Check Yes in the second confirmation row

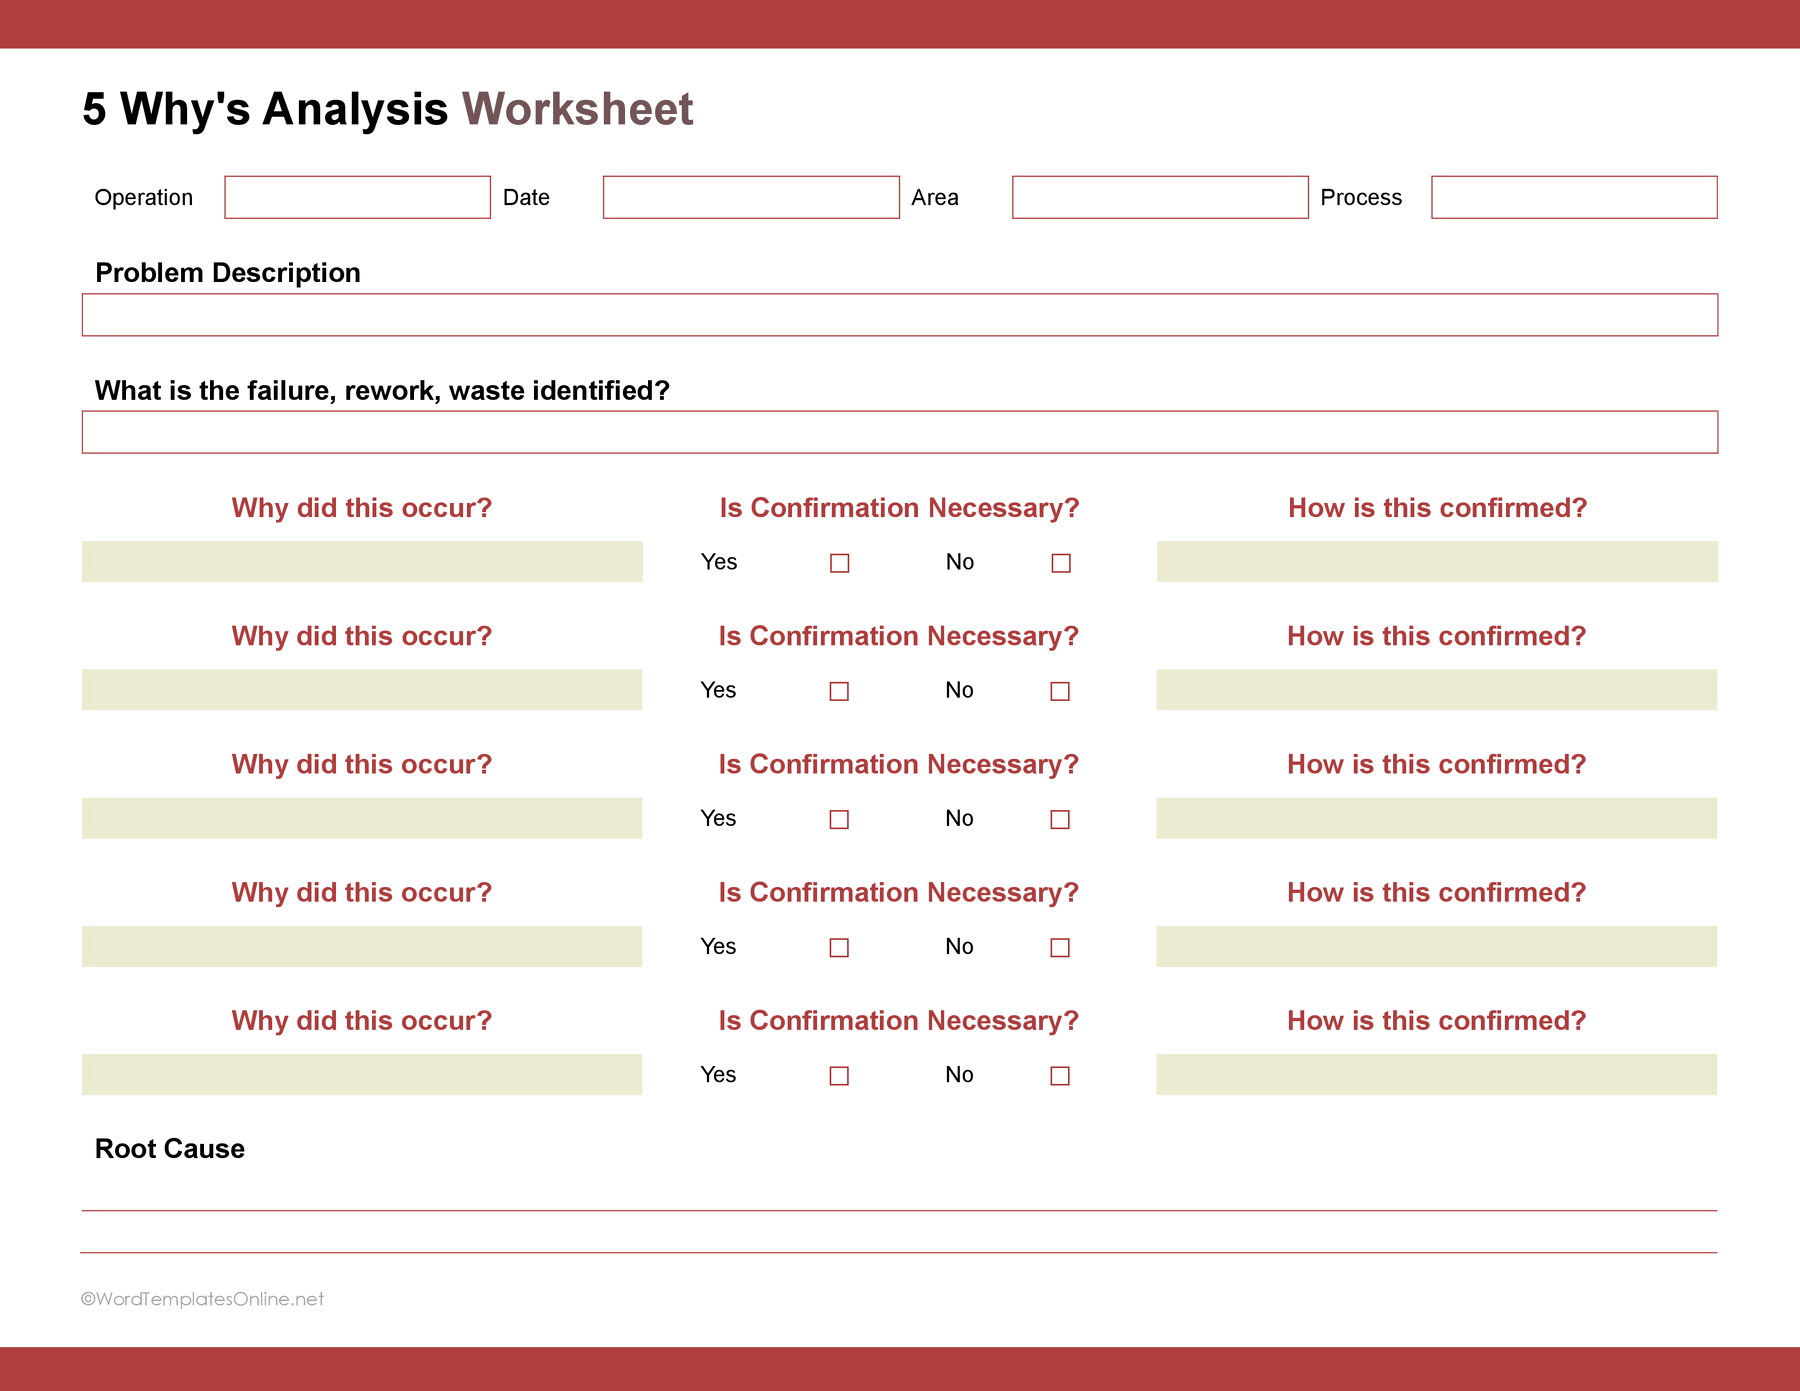click(839, 691)
